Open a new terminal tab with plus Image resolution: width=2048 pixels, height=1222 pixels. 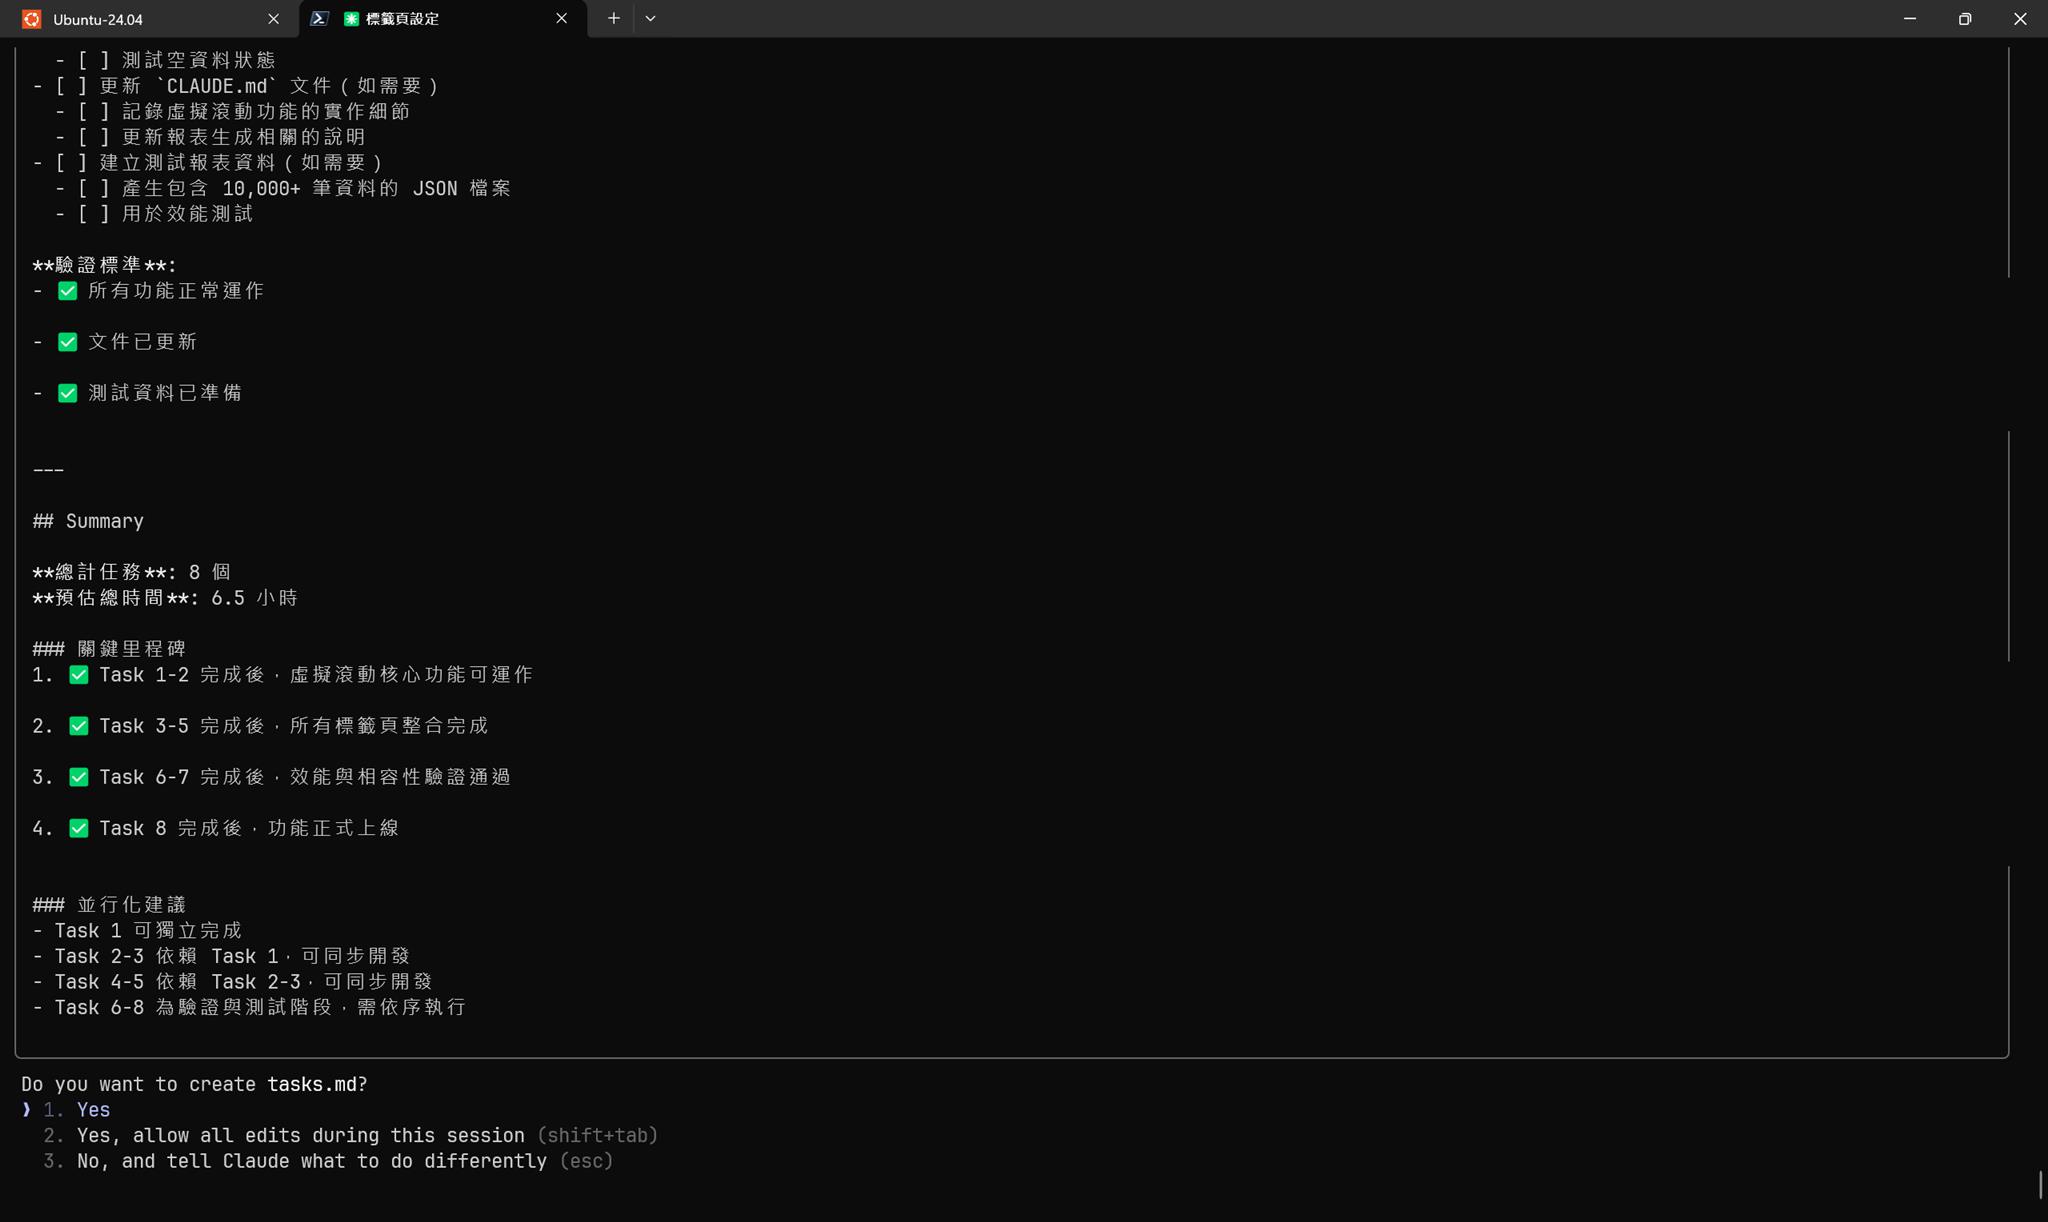click(x=613, y=18)
